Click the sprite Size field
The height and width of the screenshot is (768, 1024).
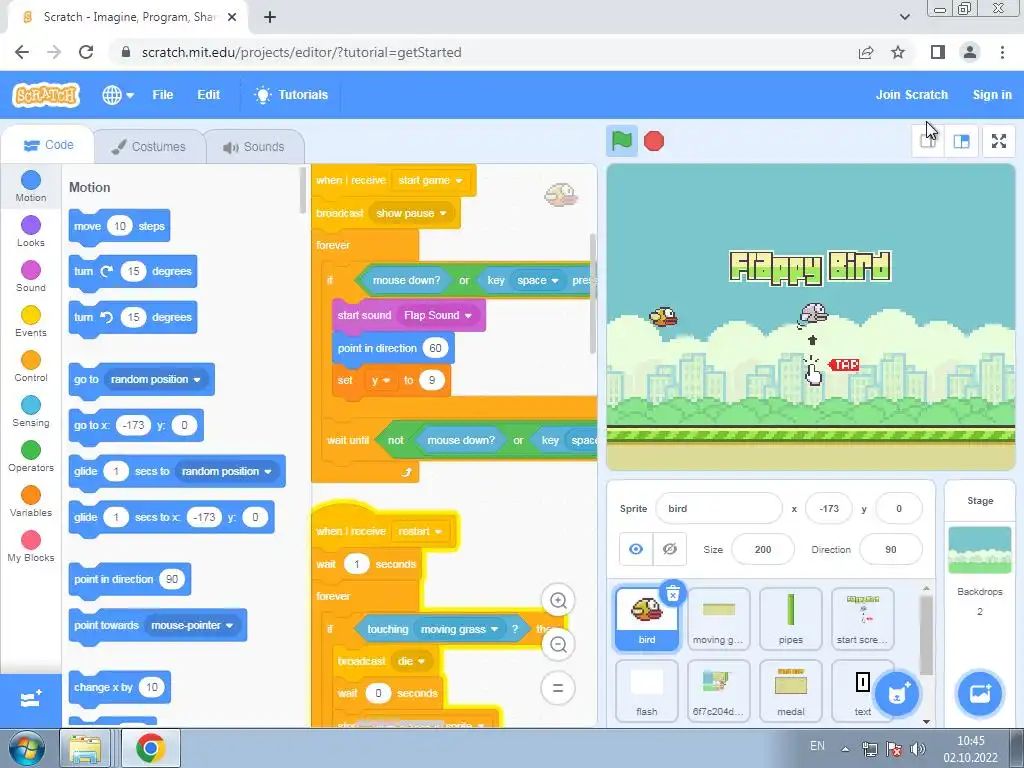click(x=763, y=549)
